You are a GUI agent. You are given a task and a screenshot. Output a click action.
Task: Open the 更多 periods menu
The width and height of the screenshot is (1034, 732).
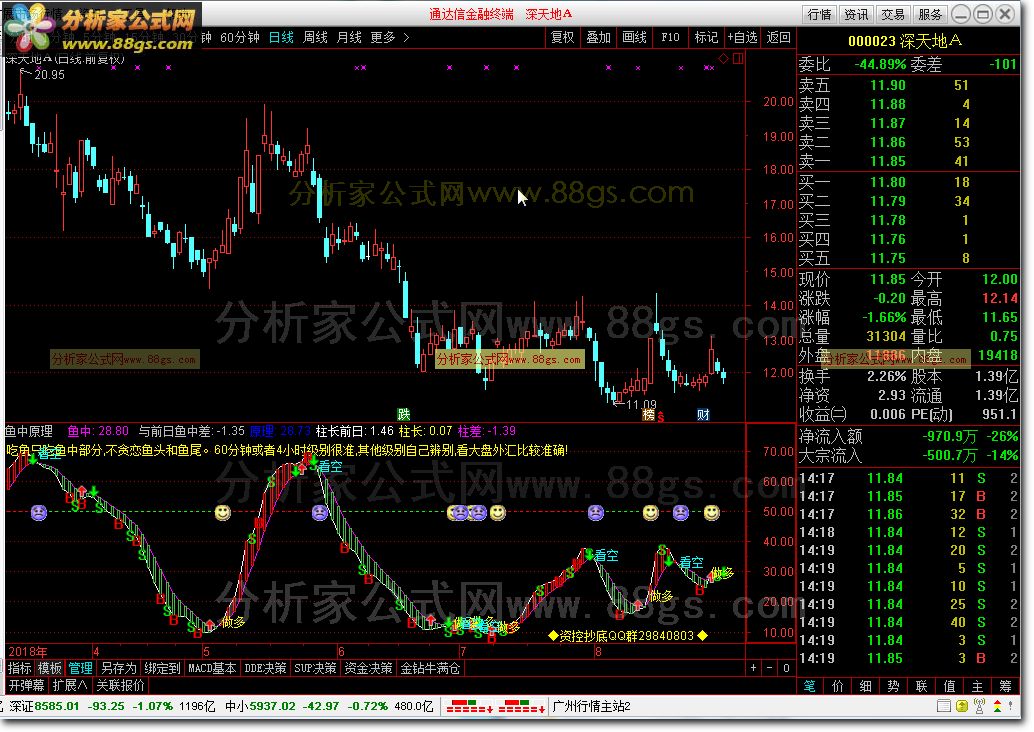click(x=383, y=38)
